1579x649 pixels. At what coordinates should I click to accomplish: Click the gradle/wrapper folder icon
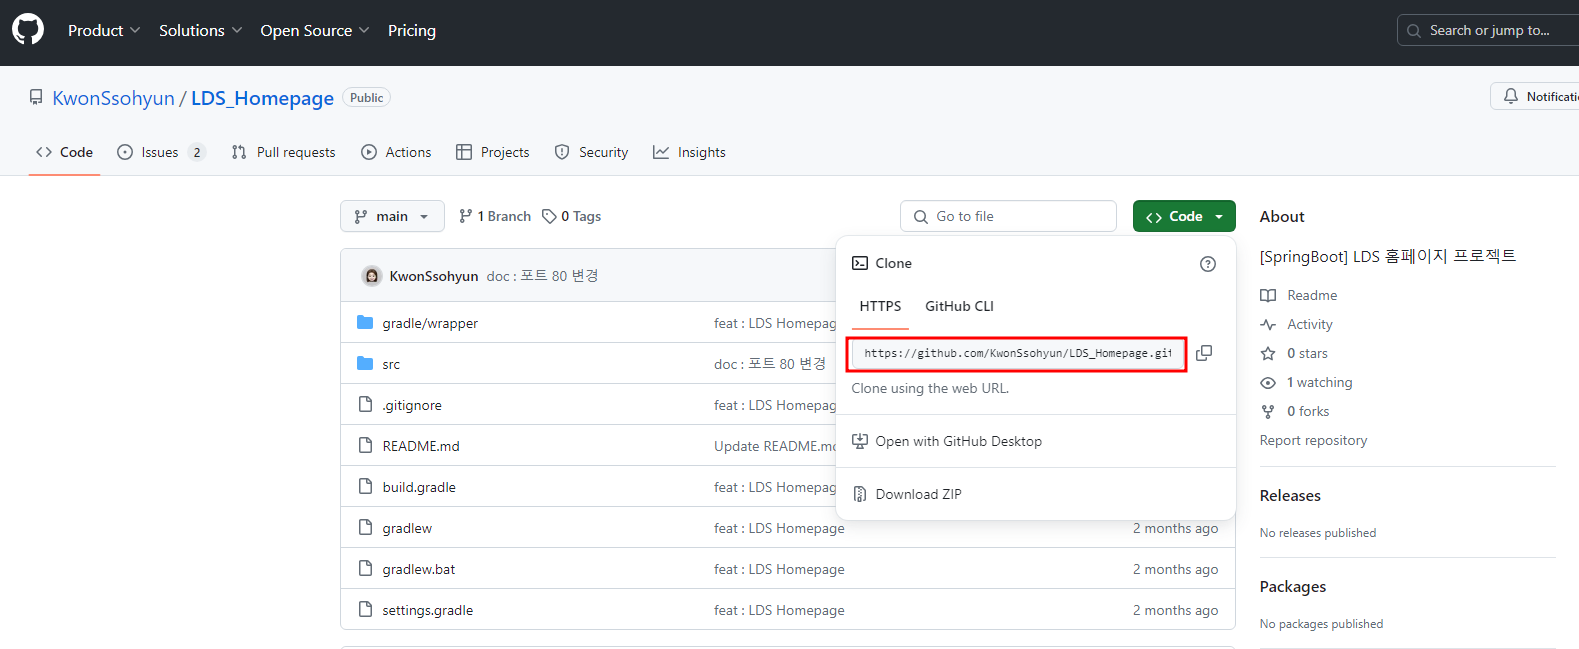pos(365,322)
